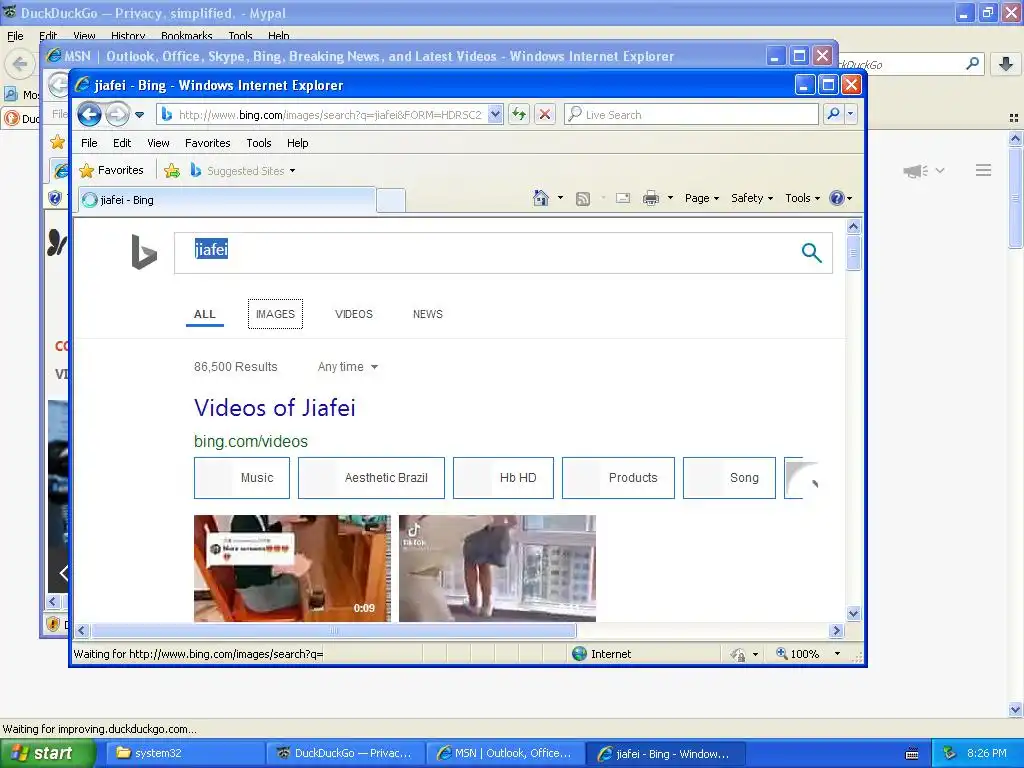This screenshot has width=1024, height=768.
Task: Open the Home button dropdown arrow
Action: pyautogui.click(x=560, y=198)
